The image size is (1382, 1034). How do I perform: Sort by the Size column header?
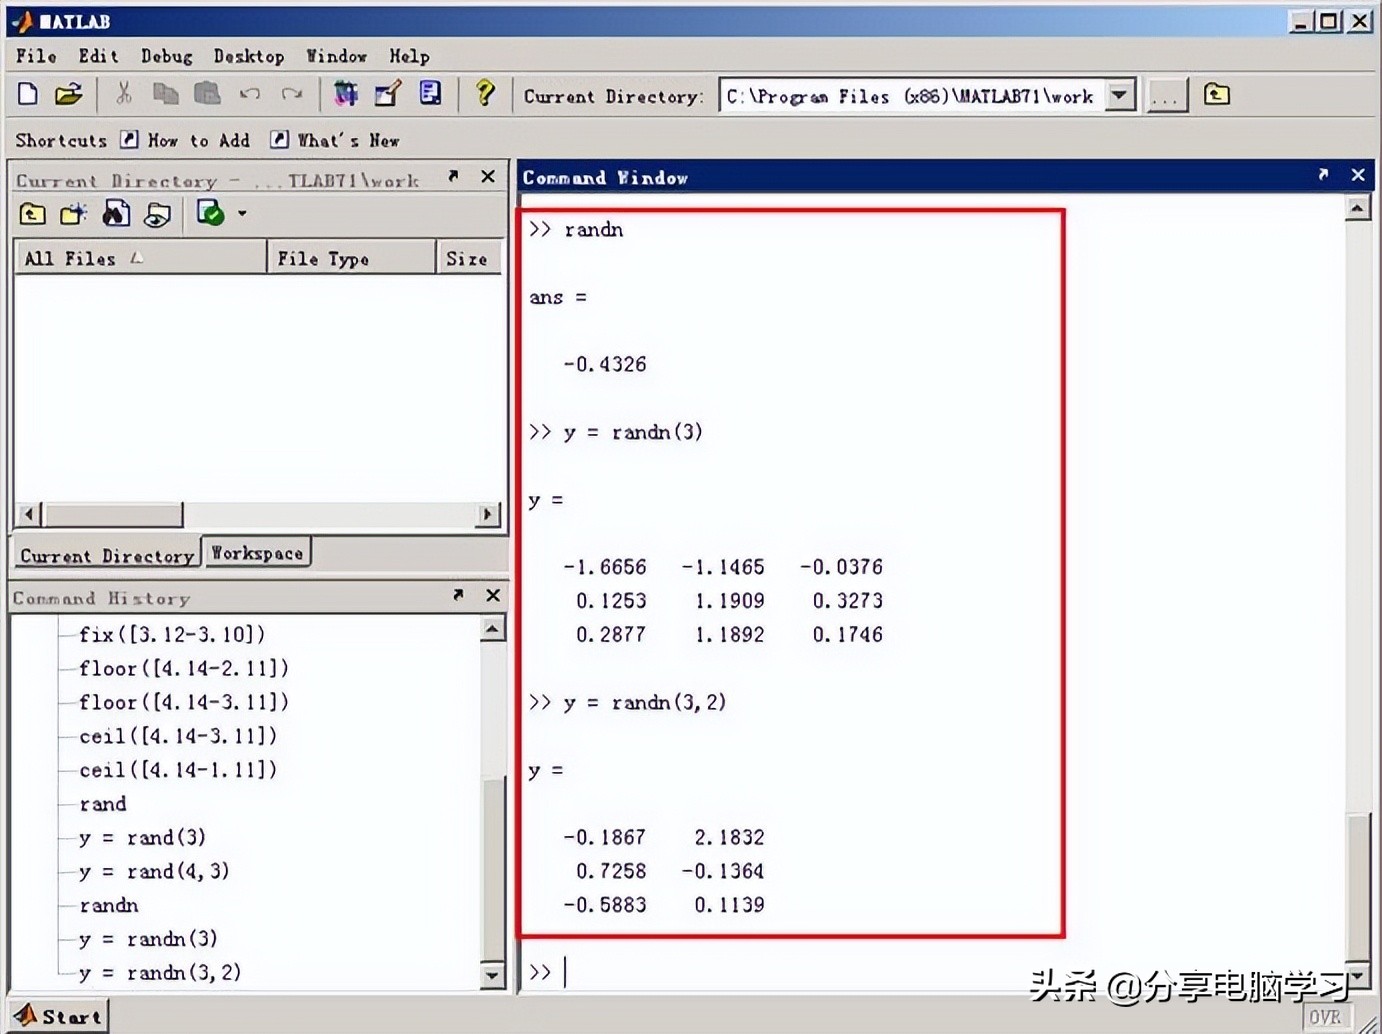pos(468,258)
